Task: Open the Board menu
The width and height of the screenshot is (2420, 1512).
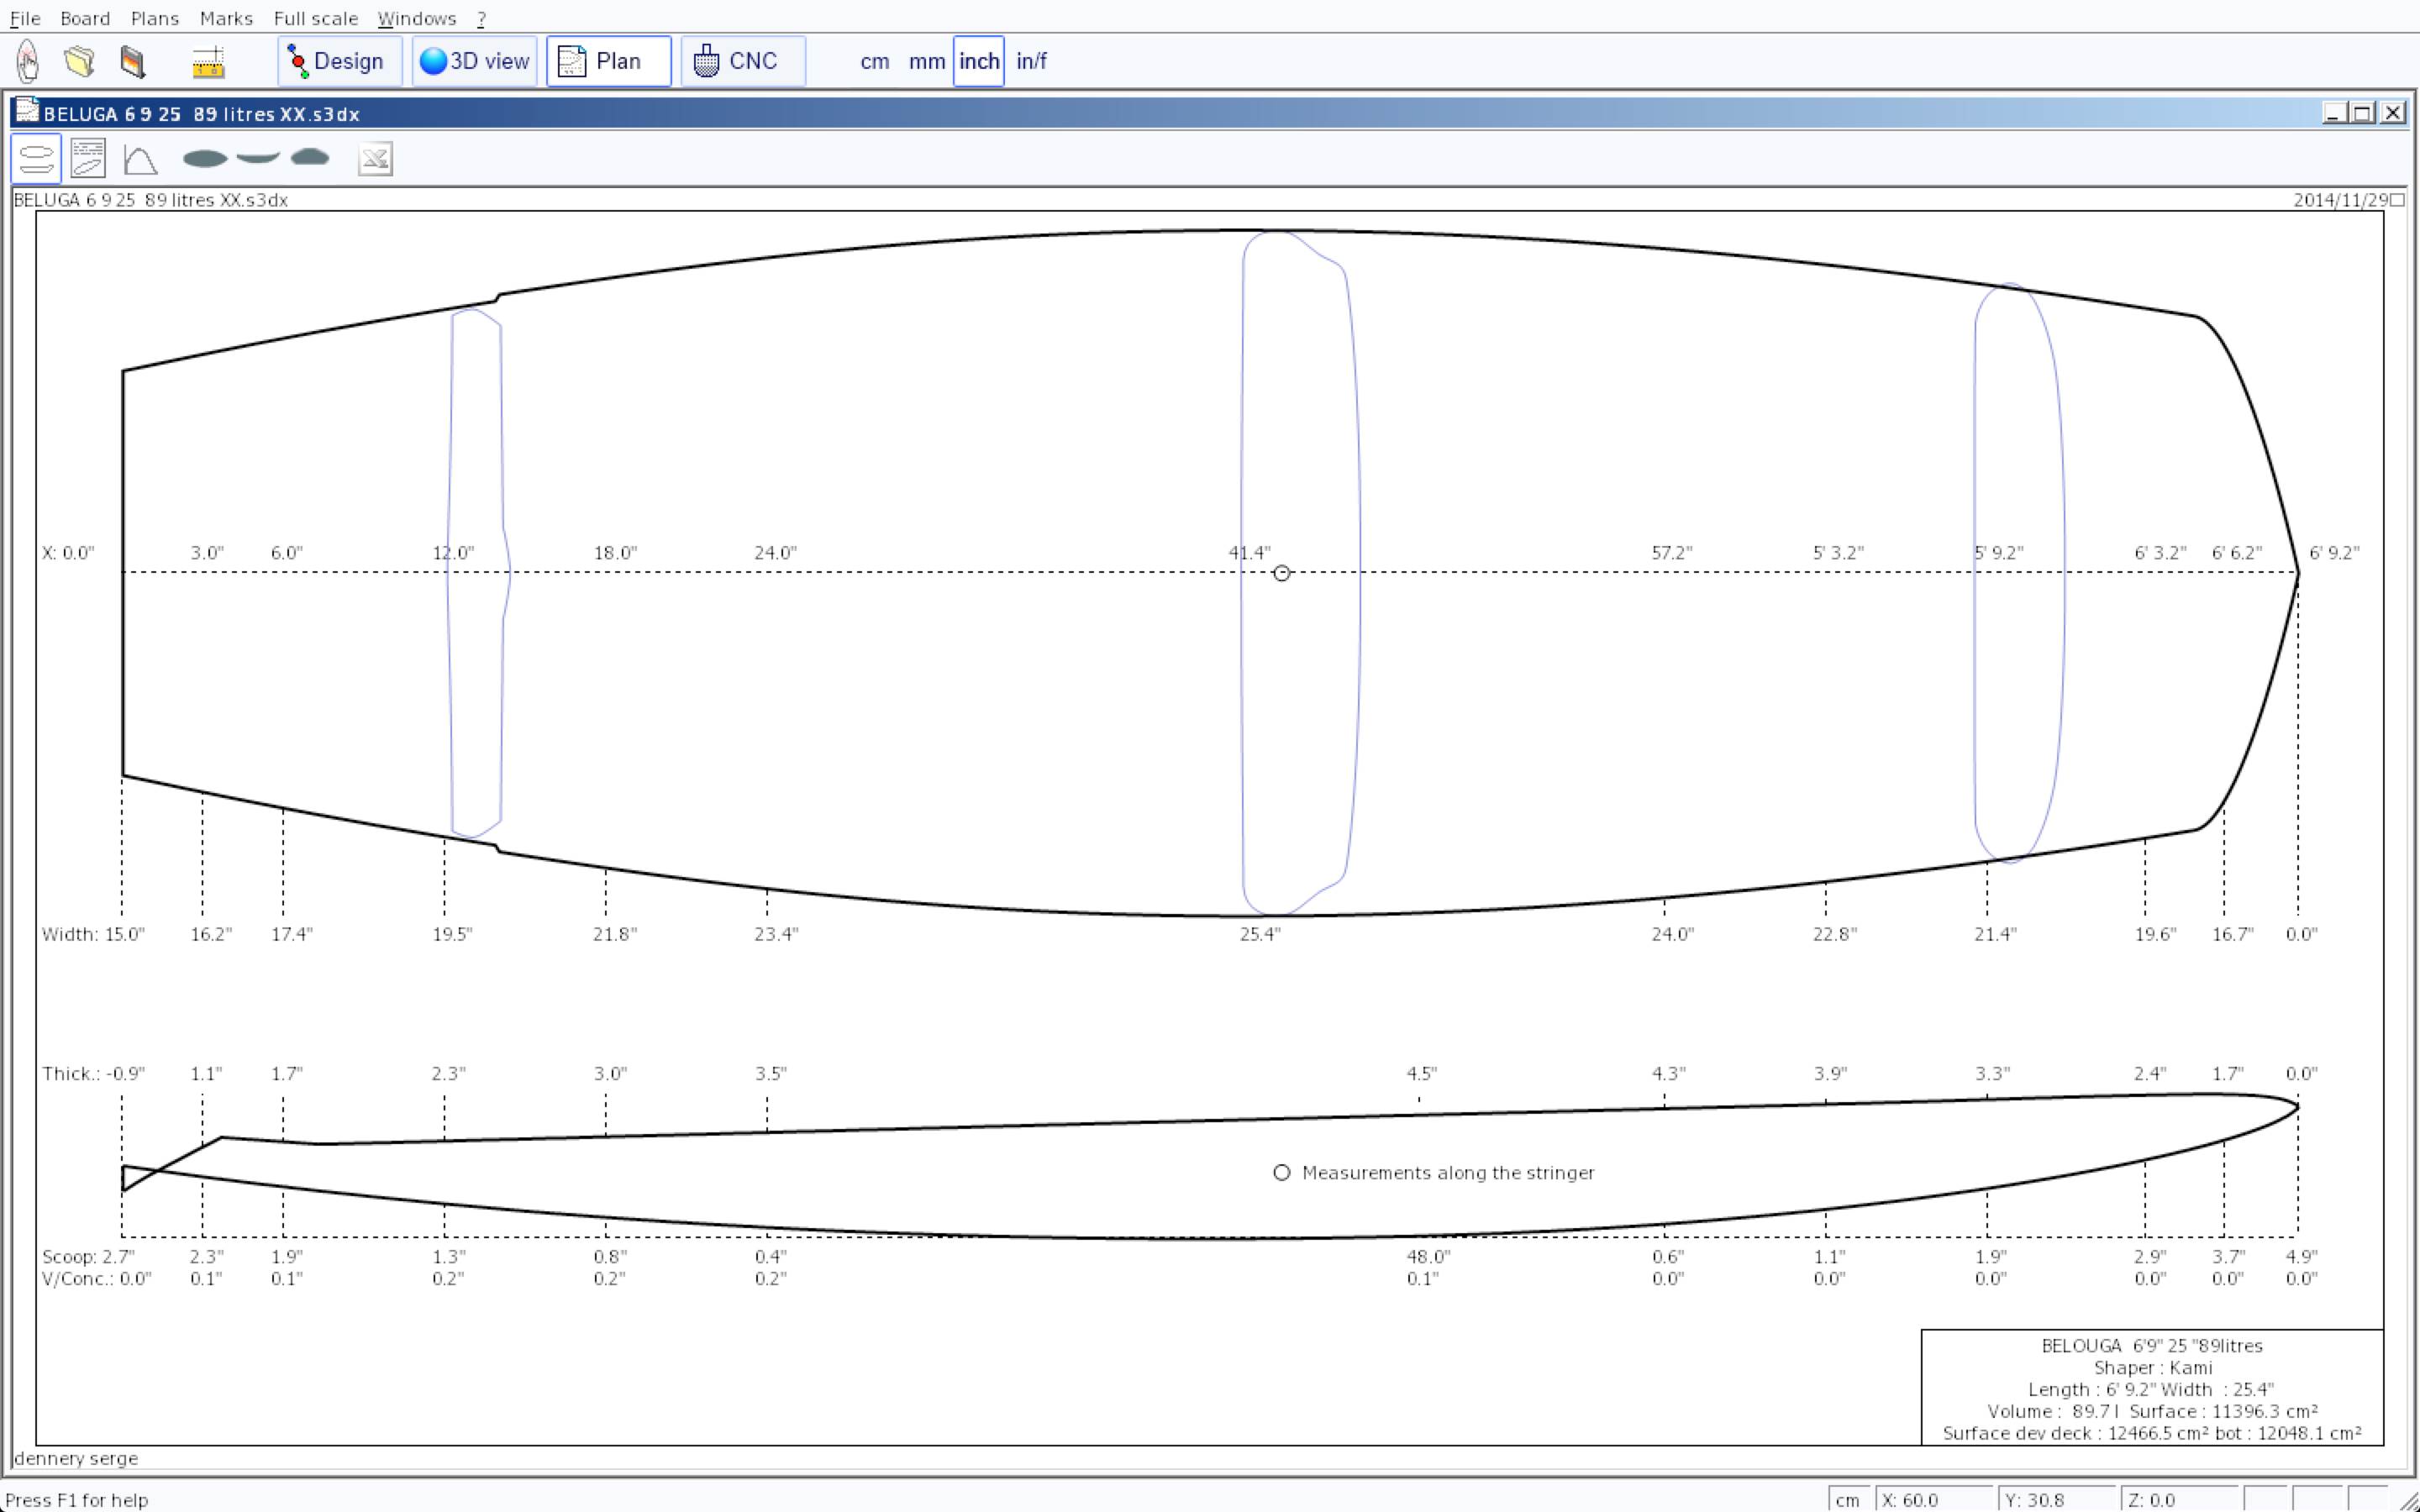Action: coord(85,18)
